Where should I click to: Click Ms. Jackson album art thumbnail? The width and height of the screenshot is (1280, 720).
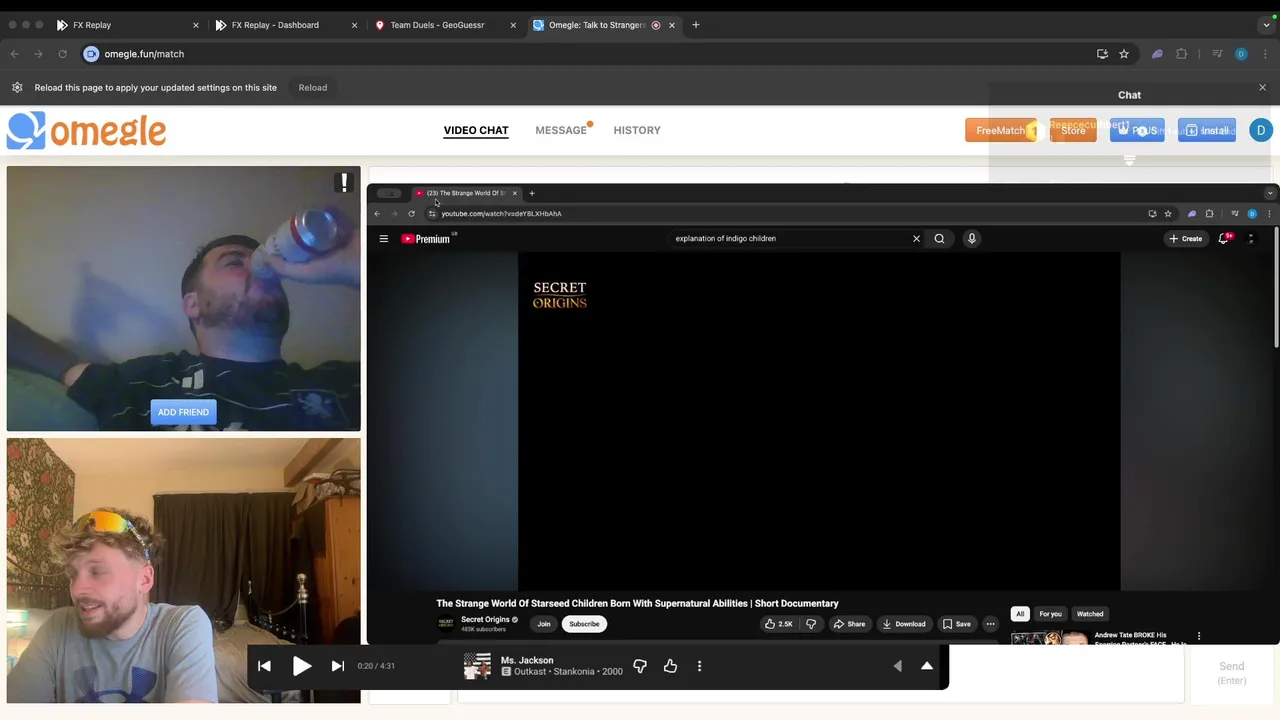pyautogui.click(x=477, y=666)
